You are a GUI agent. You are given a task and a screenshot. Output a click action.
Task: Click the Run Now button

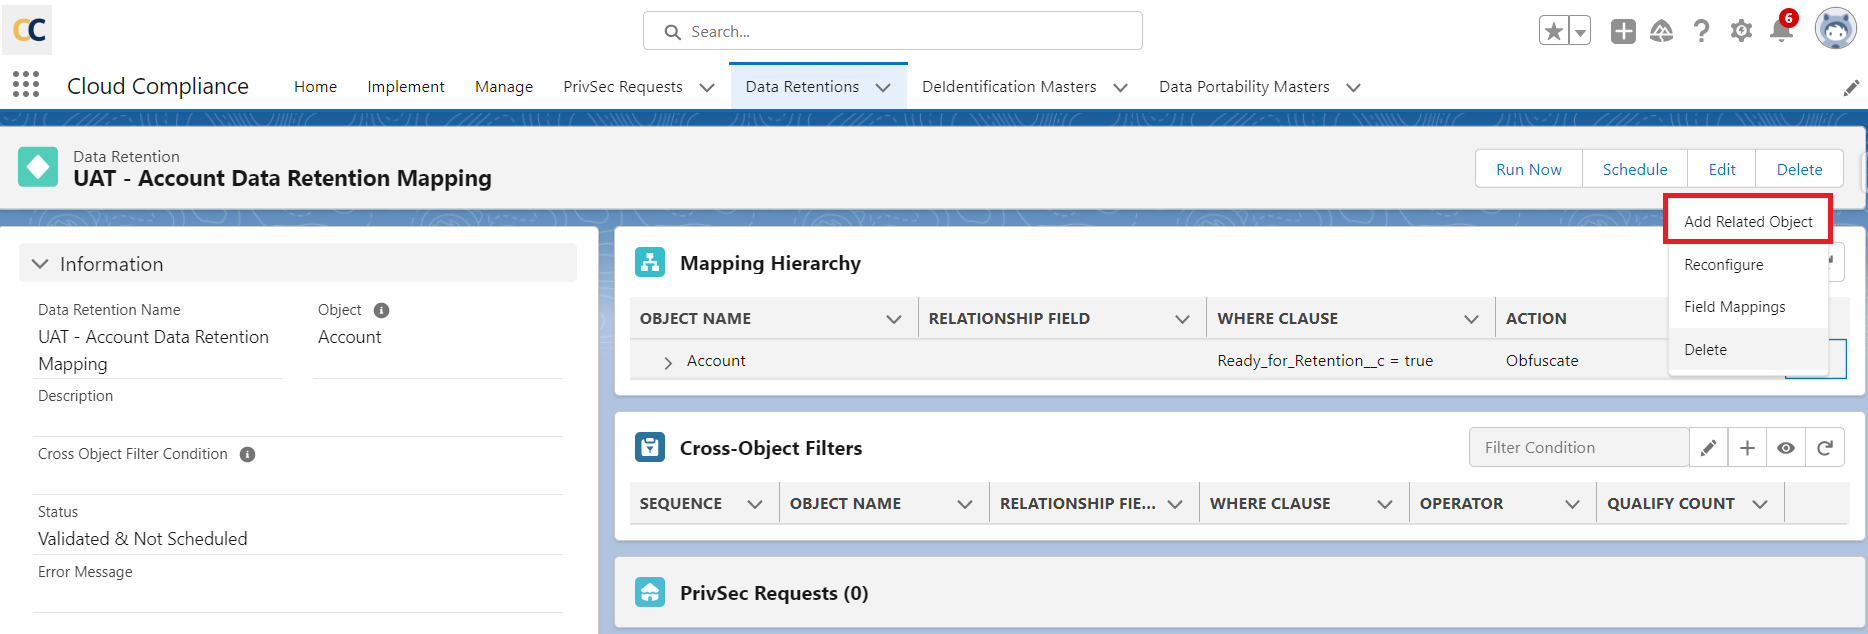[x=1528, y=169]
